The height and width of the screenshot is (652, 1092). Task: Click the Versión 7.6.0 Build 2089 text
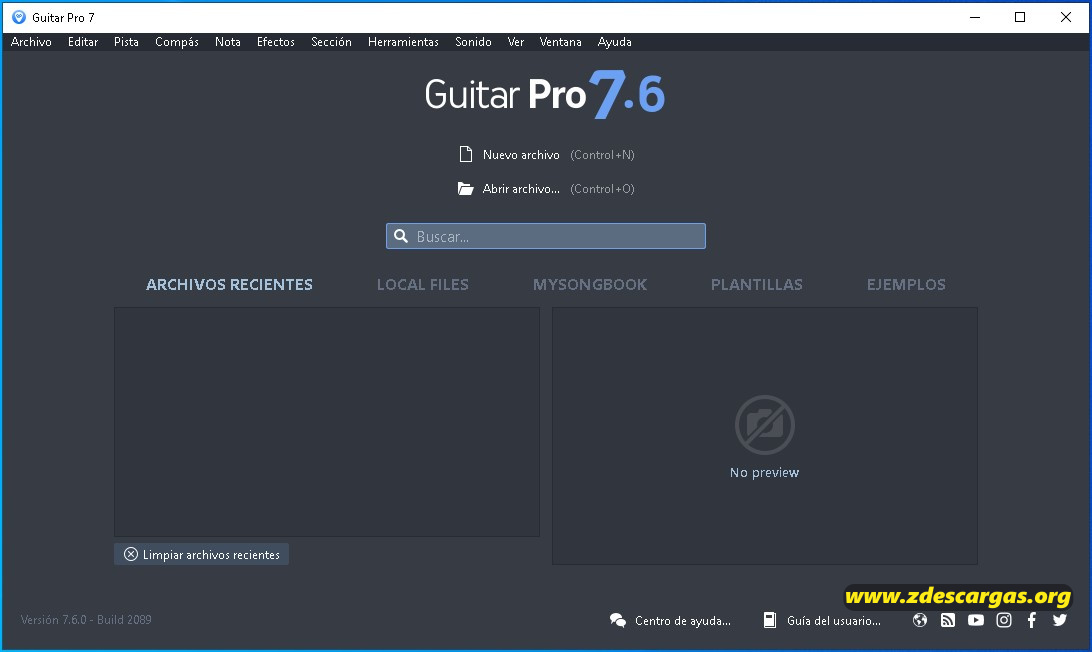86,619
